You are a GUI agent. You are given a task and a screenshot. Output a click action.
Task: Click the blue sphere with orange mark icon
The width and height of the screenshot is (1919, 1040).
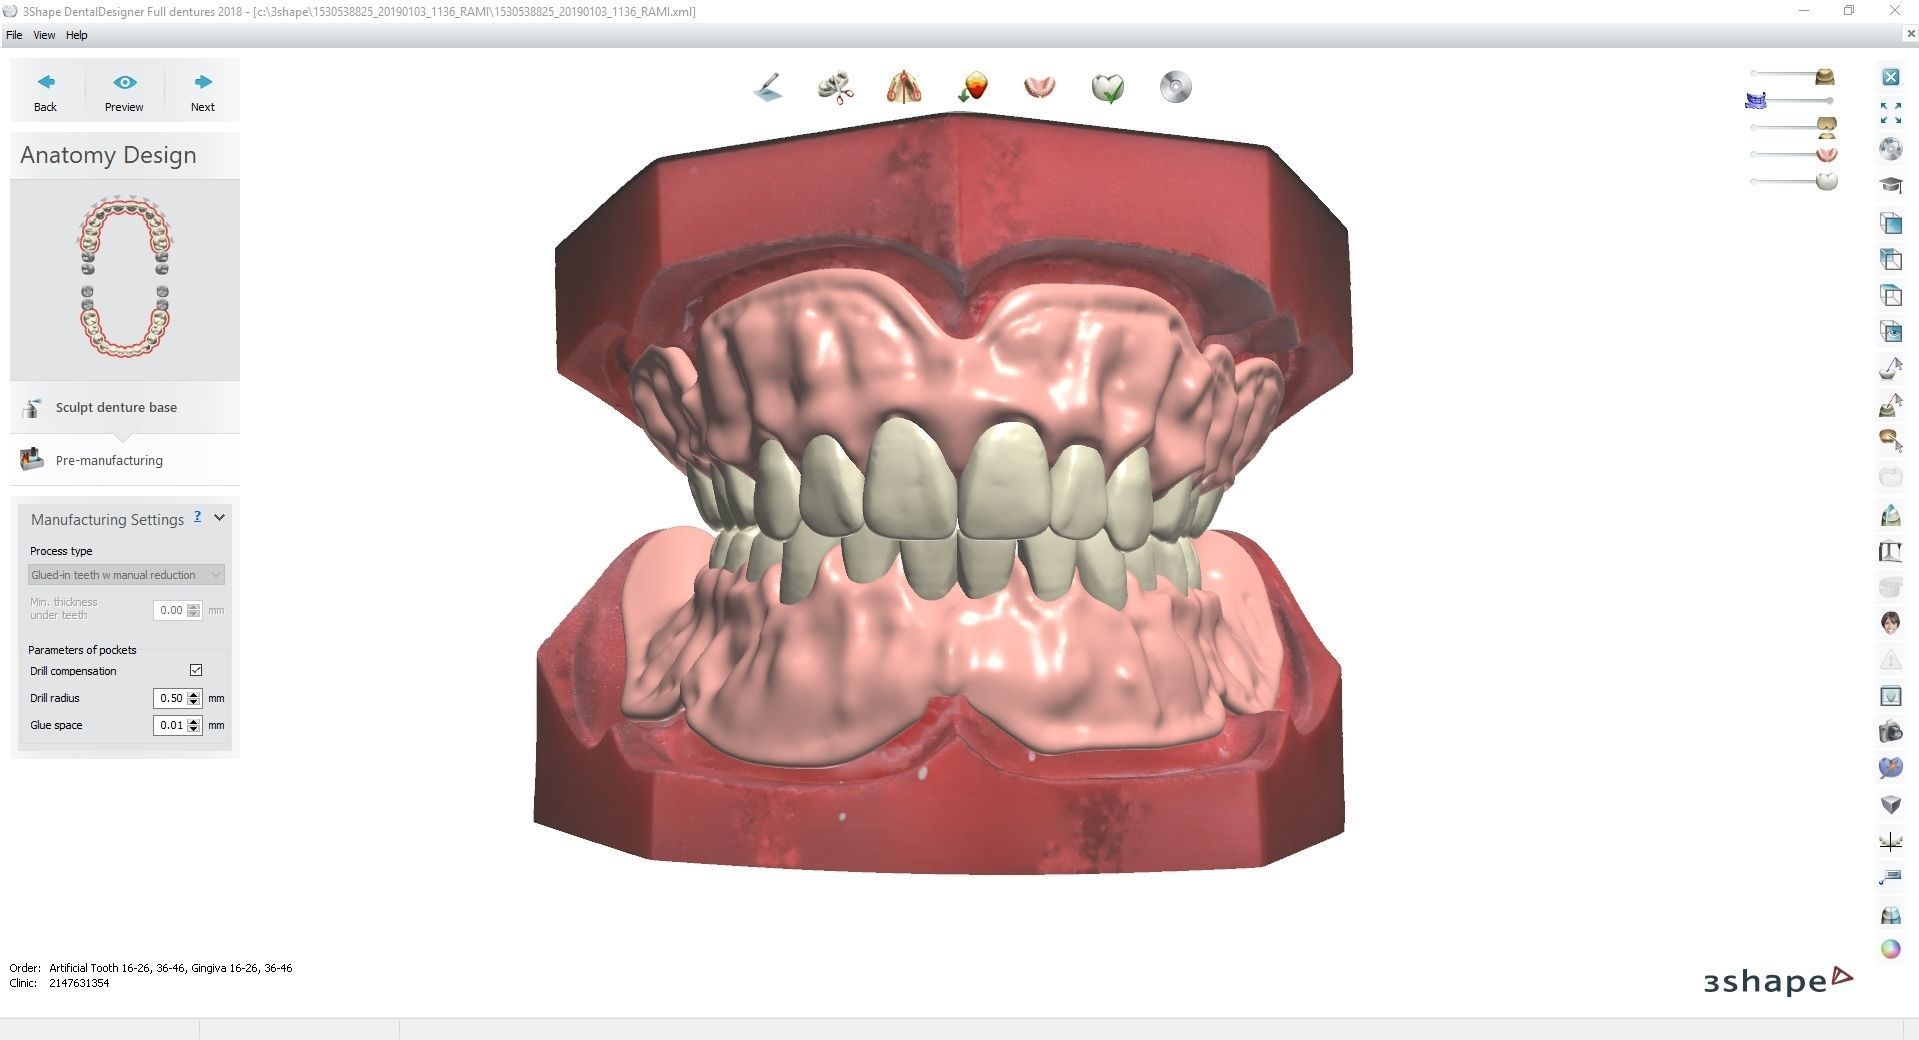coord(1891,768)
